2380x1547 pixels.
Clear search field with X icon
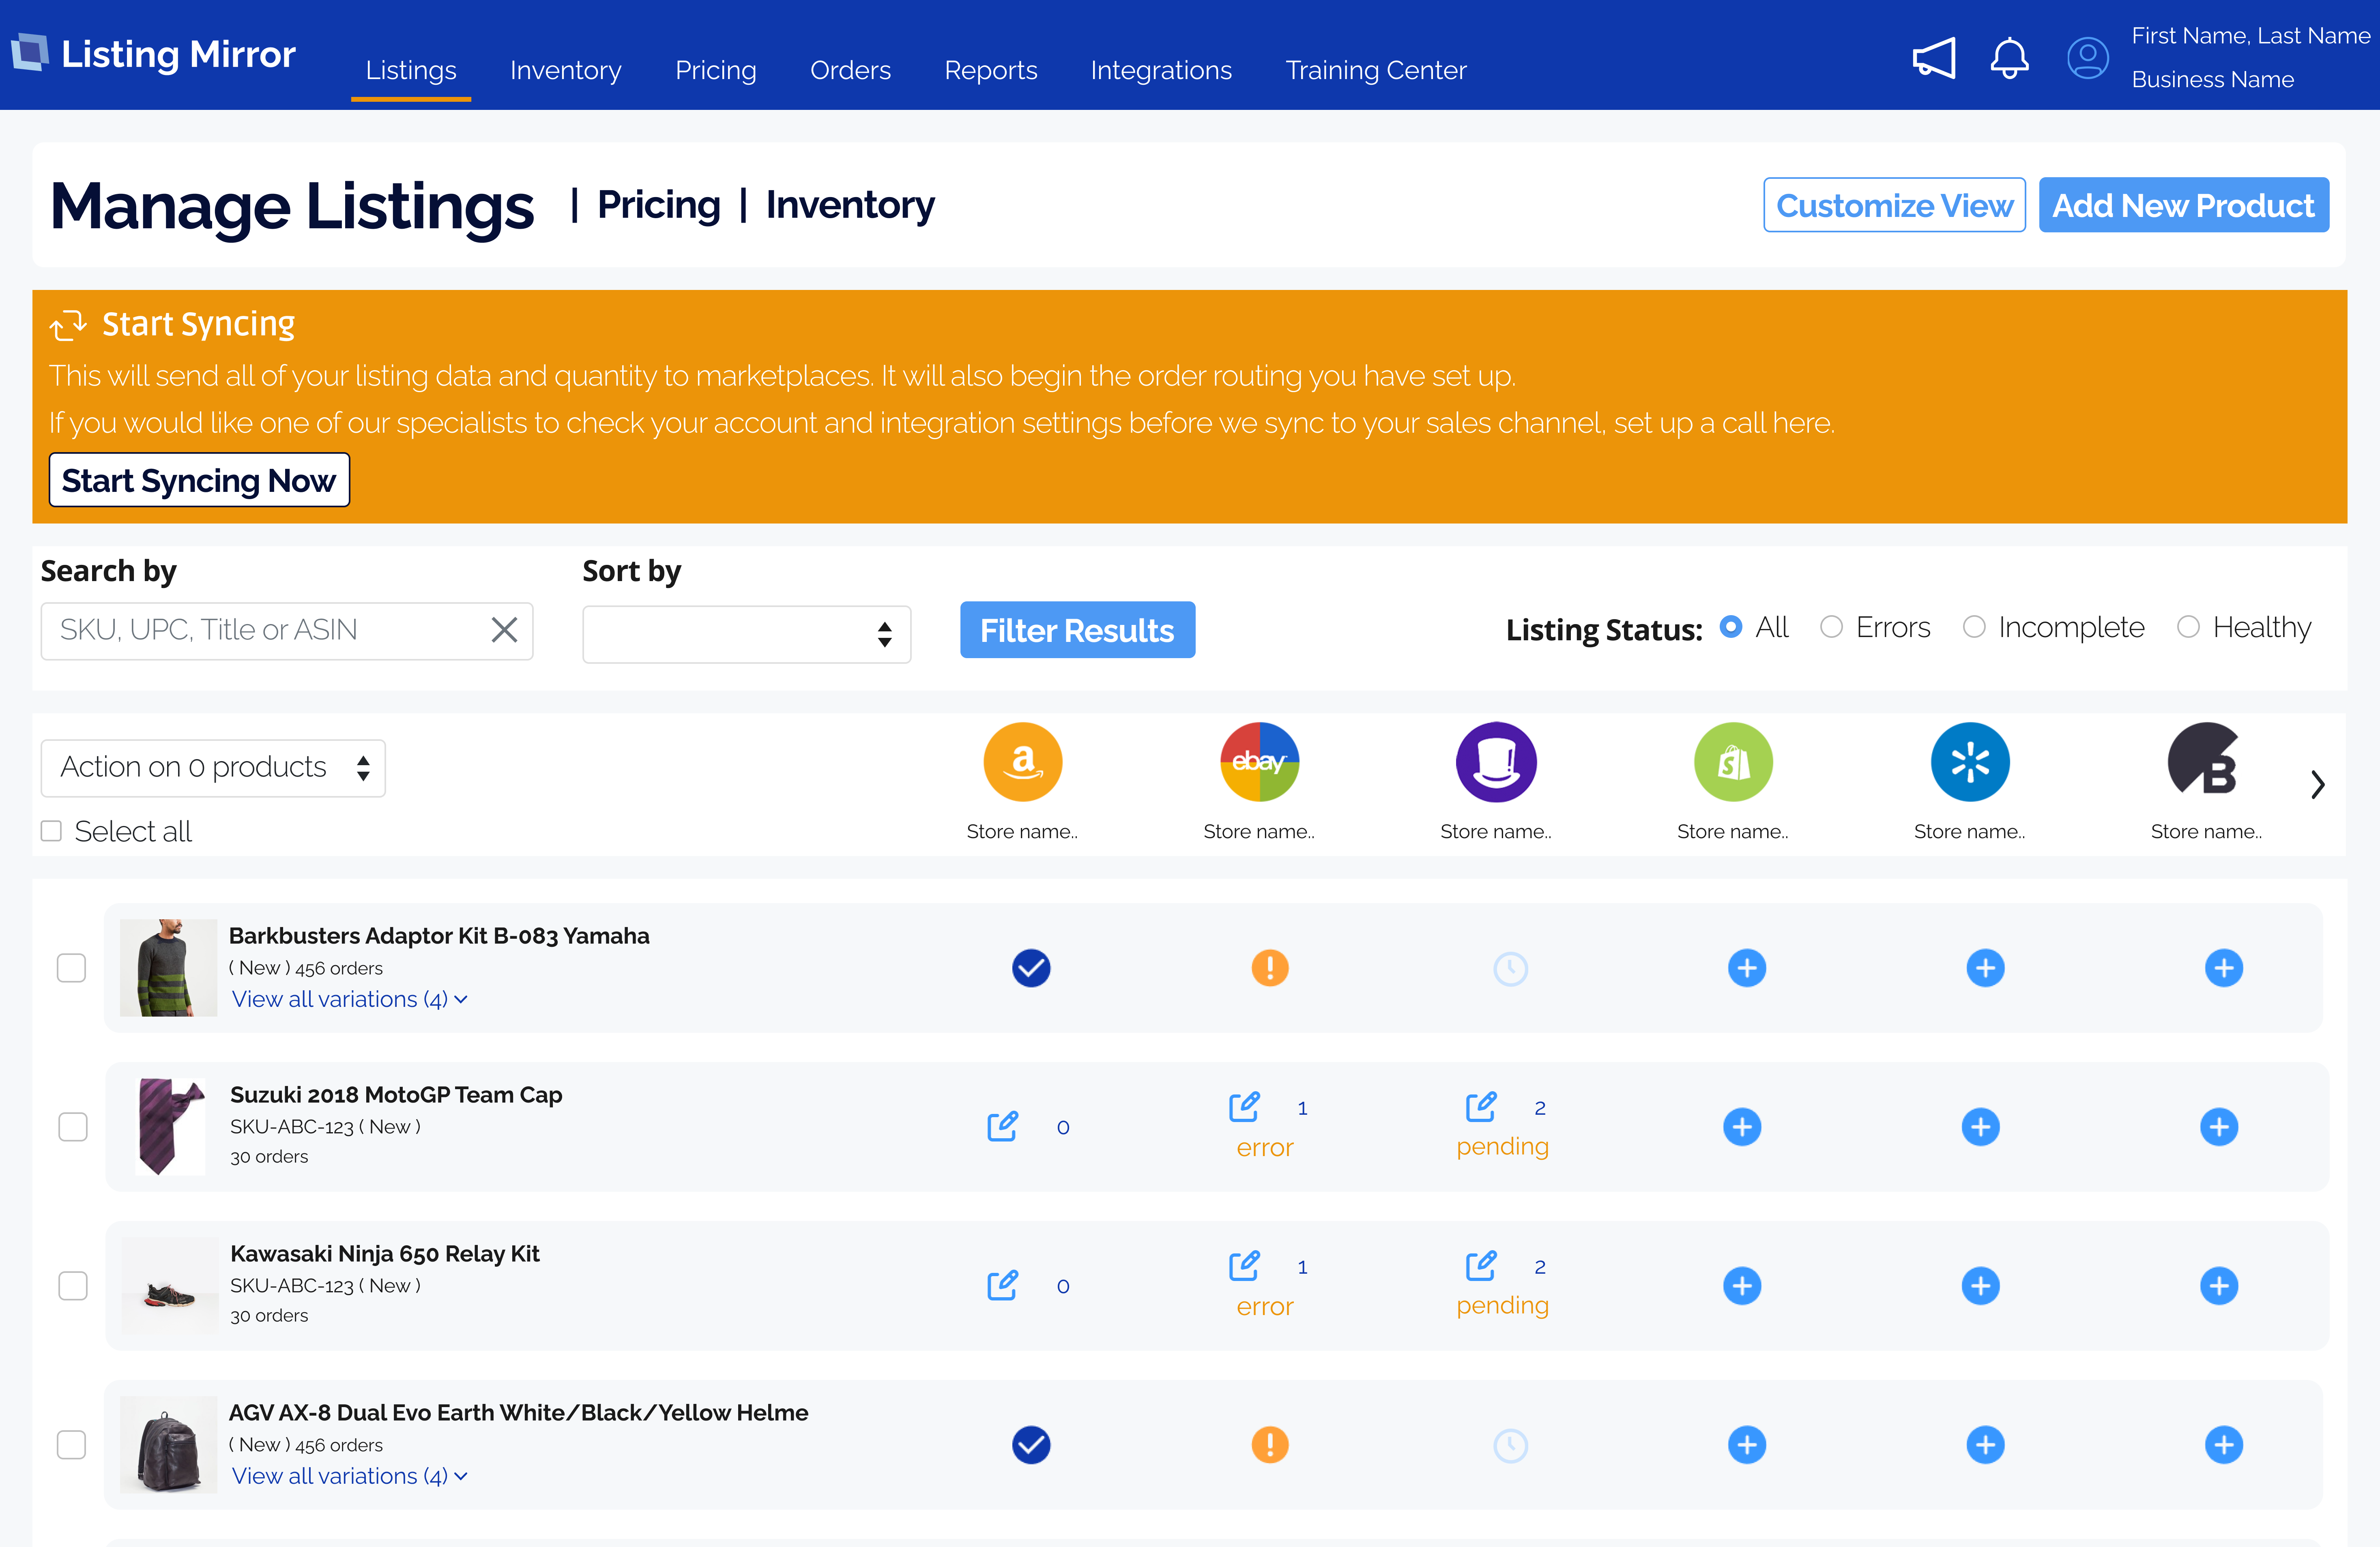pos(504,630)
